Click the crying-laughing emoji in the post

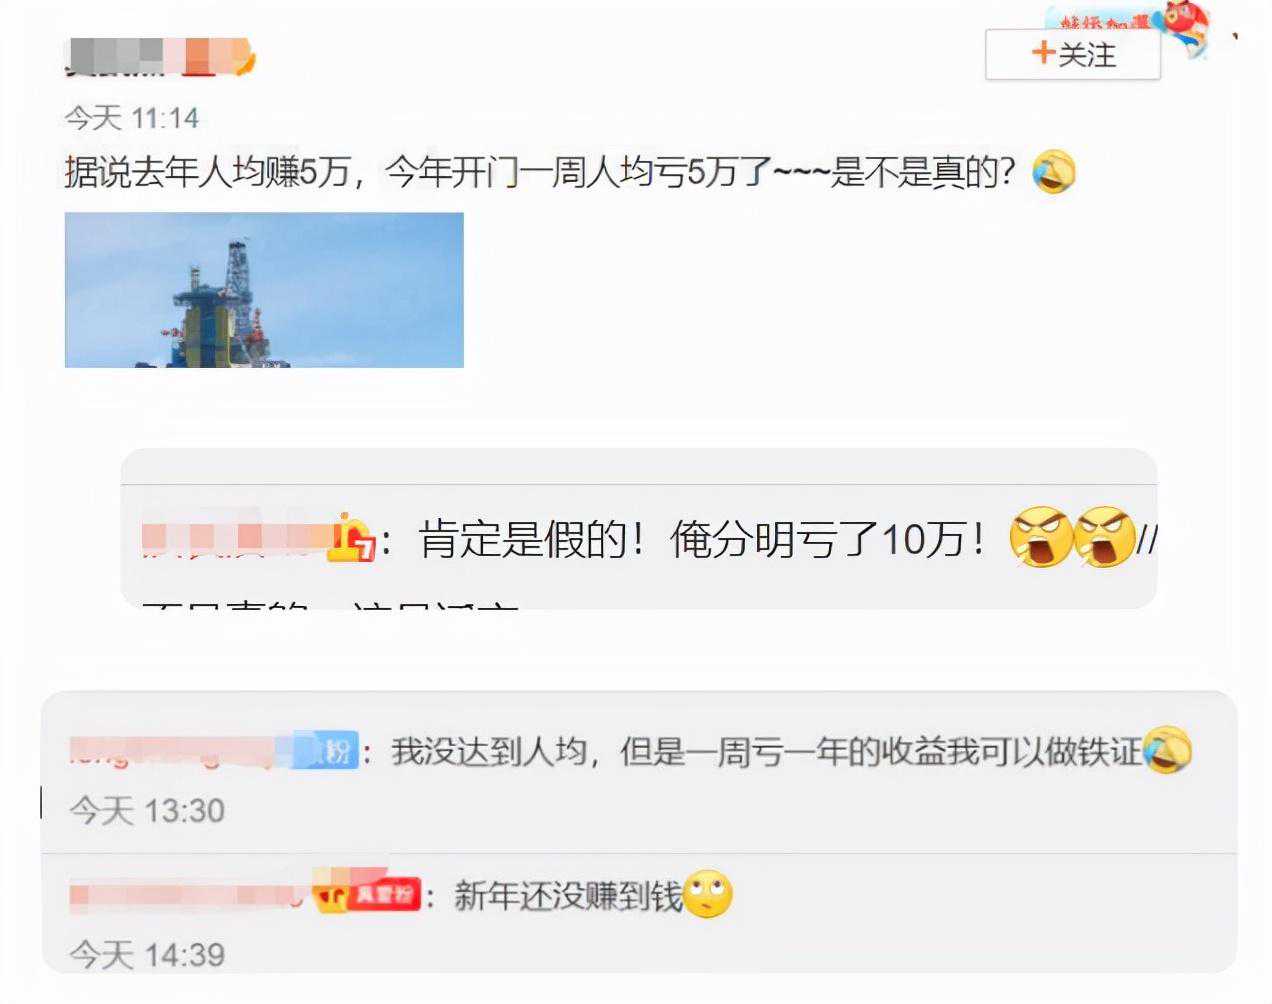coord(1053,172)
